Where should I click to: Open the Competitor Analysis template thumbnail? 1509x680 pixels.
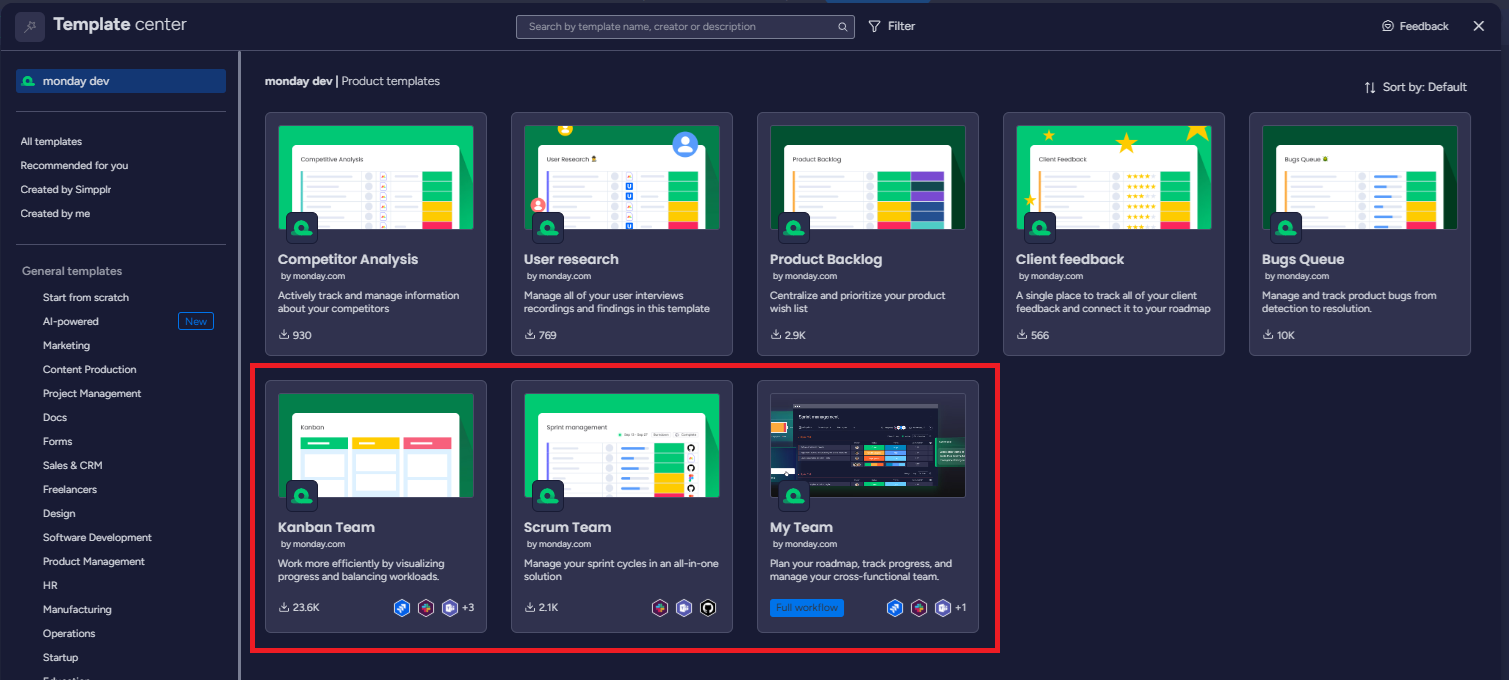(x=375, y=177)
